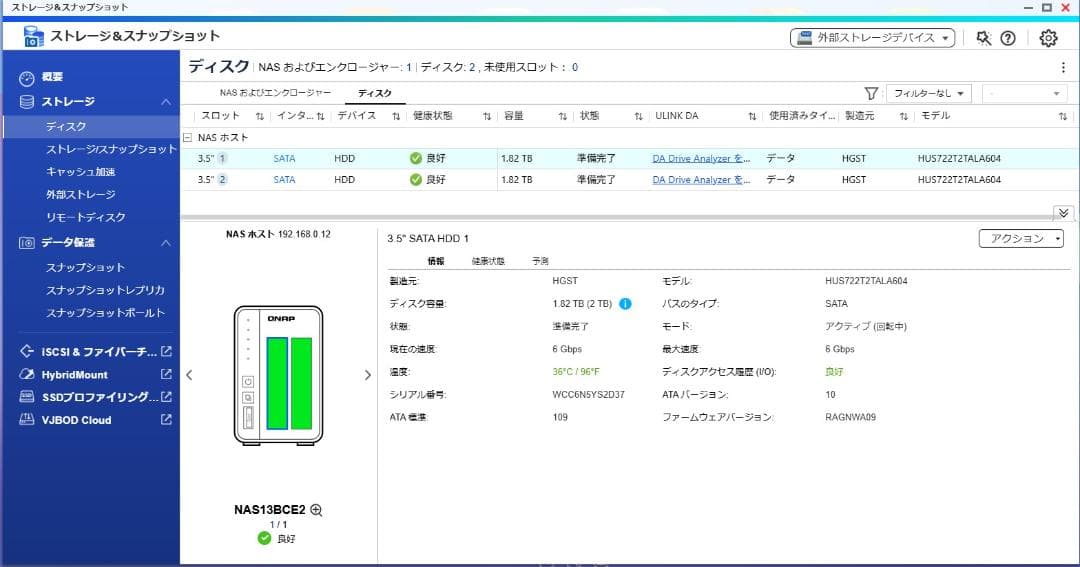Open VJBOD Cloud external-link arrow icon
This screenshot has height=567, width=1080.
pyautogui.click(x=166, y=419)
